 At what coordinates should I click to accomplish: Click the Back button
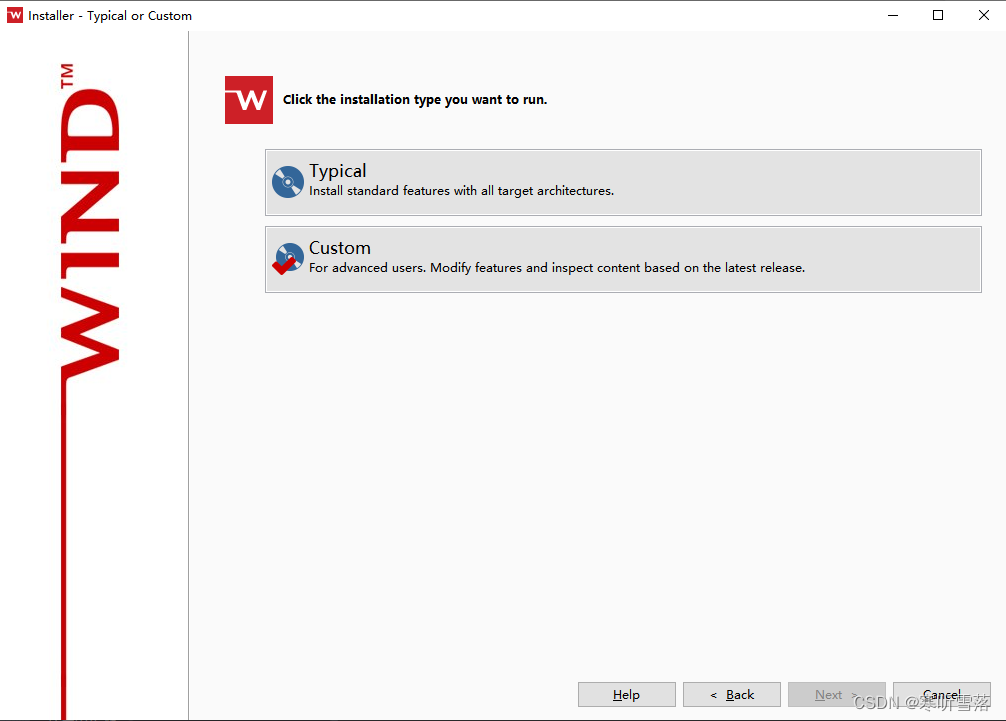(x=731, y=694)
